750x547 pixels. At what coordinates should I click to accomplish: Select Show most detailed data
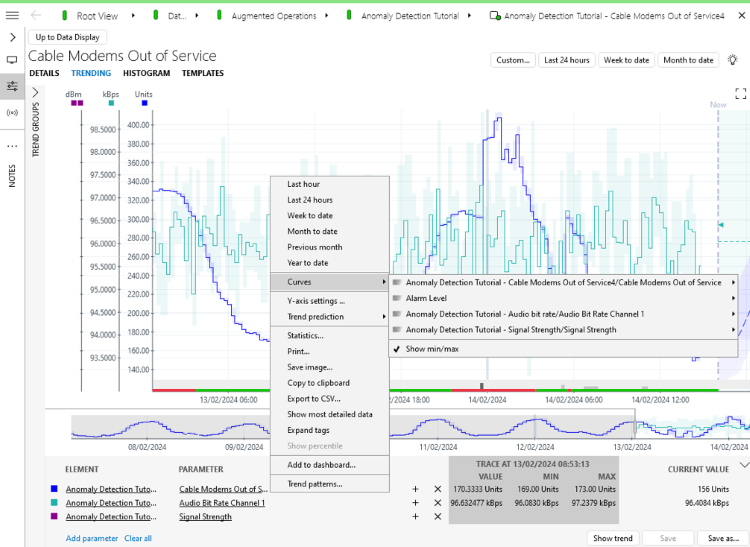330,415
